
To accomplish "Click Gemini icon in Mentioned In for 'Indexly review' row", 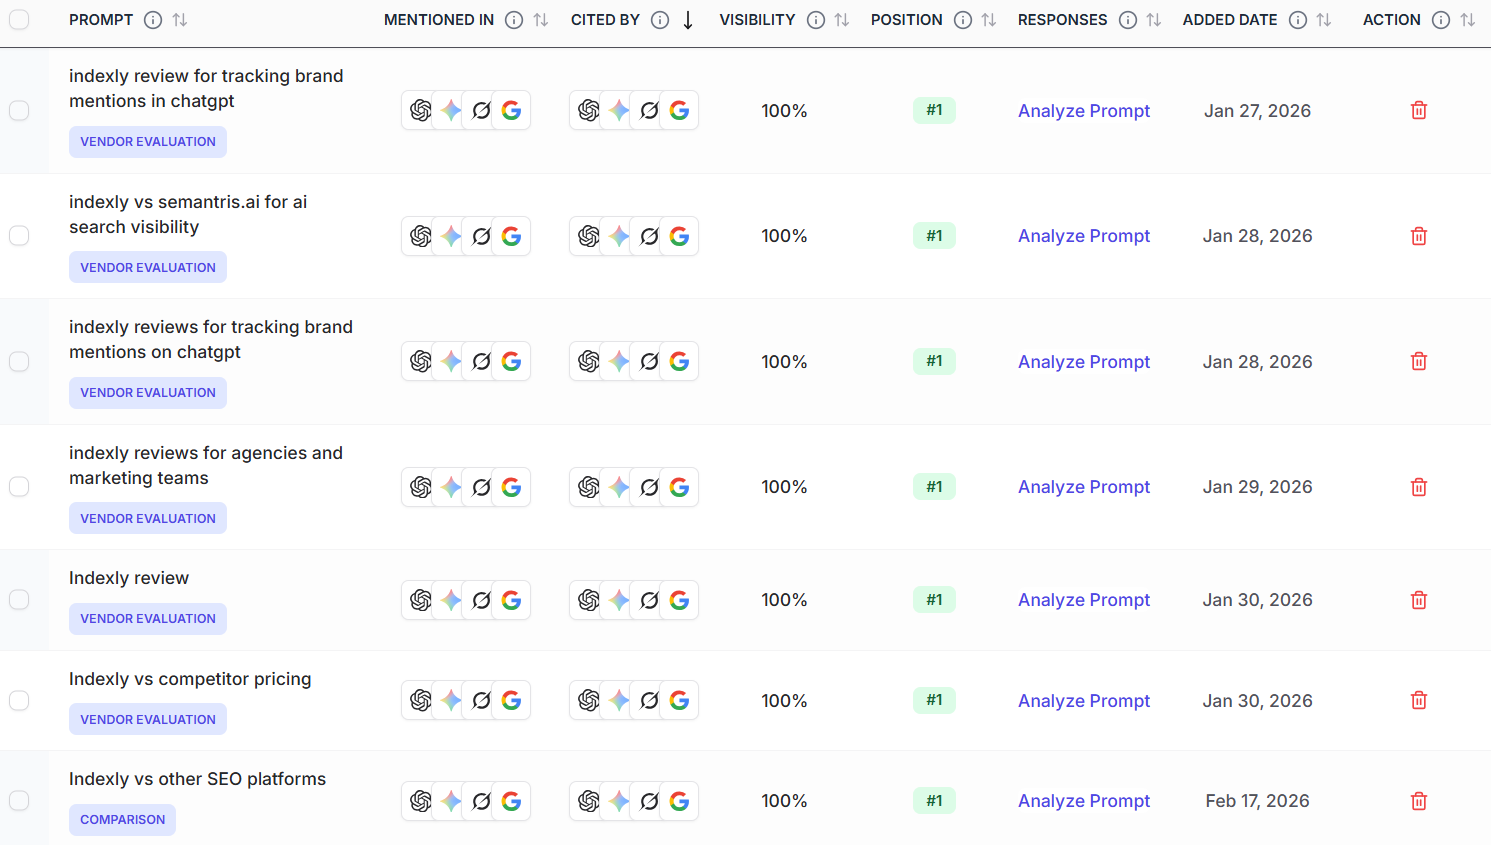I will point(451,600).
